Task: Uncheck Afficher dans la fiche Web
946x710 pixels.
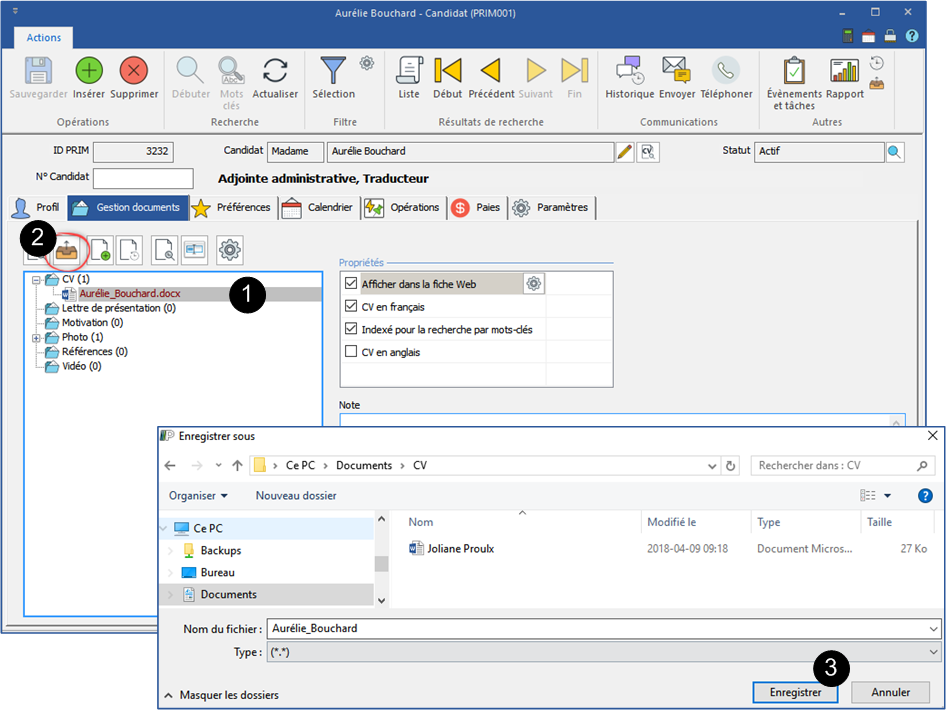Action: pos(351,283)
